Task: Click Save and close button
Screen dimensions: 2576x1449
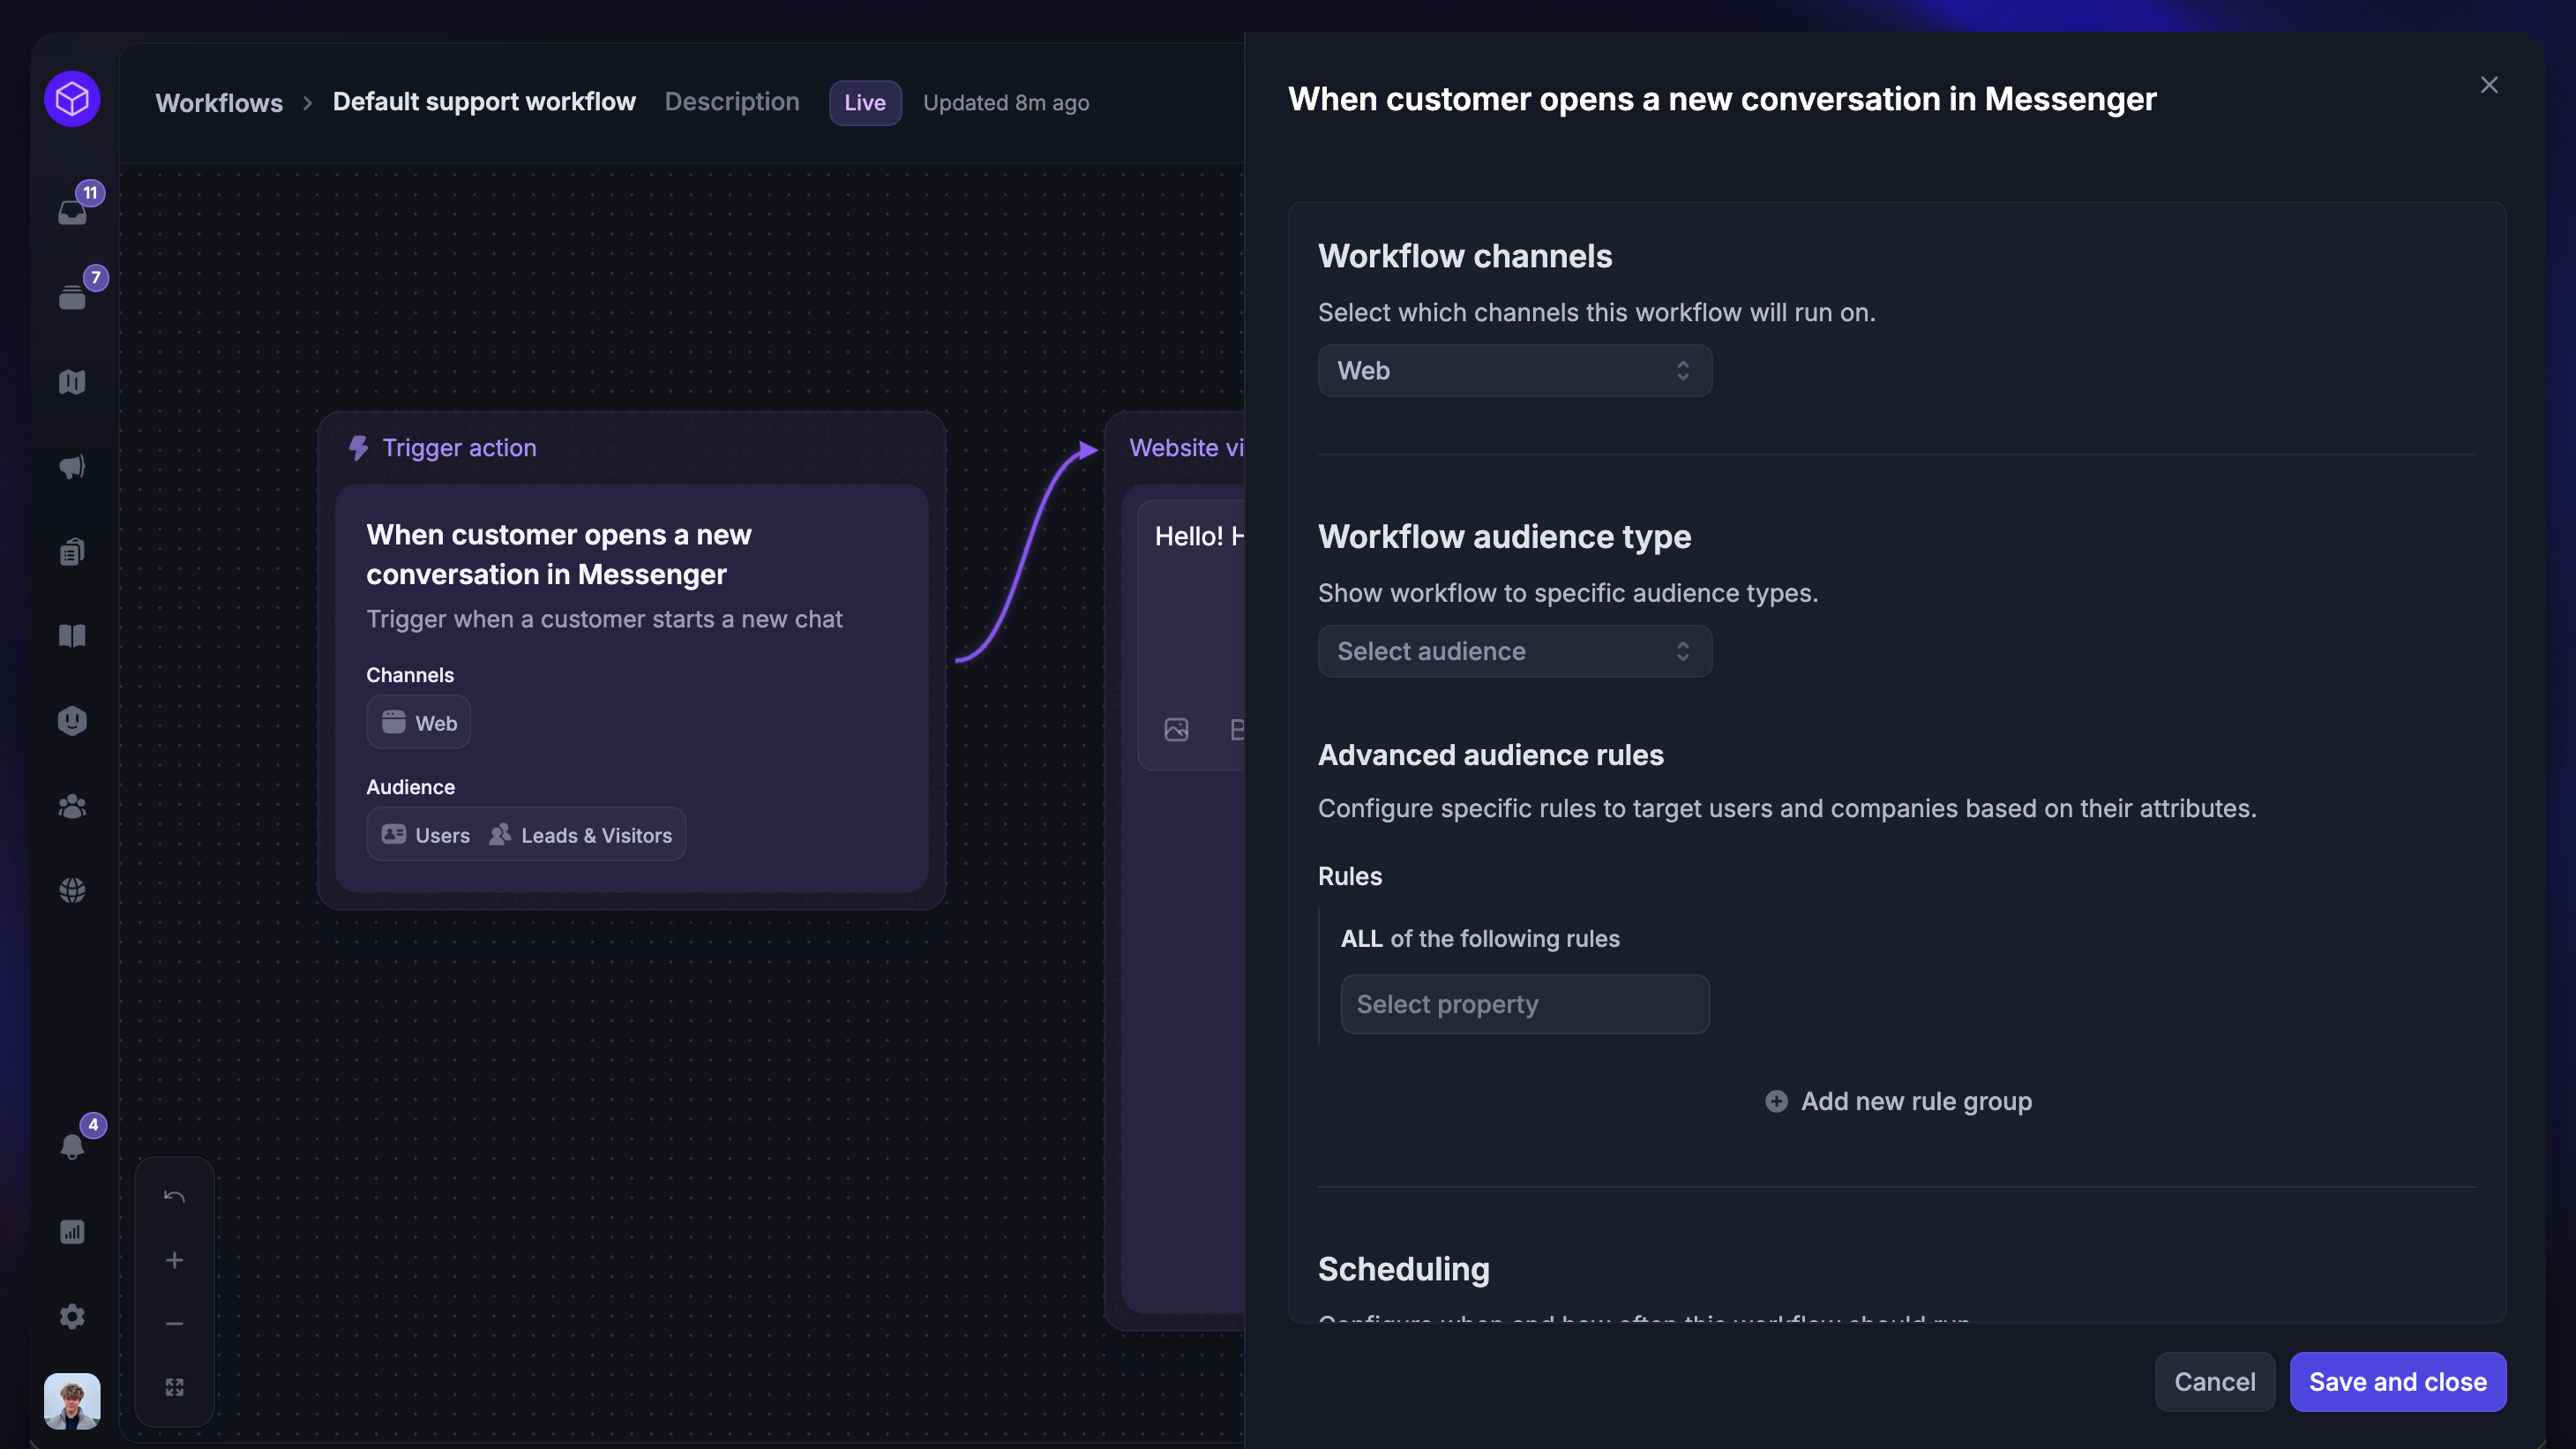Action: [x=2397, y=1381]
